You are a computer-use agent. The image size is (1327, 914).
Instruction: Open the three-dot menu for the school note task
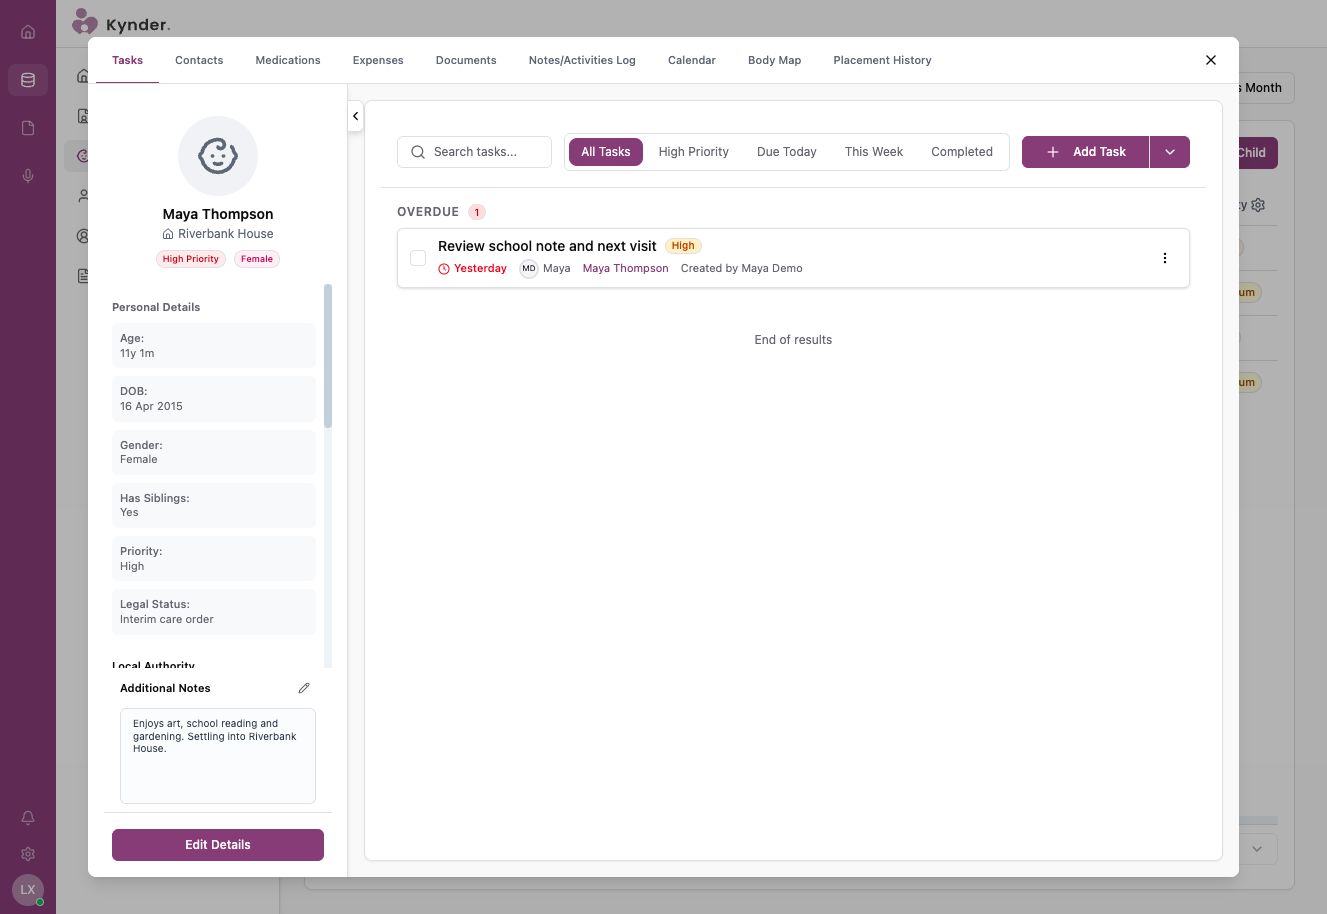click(1164, 258)
